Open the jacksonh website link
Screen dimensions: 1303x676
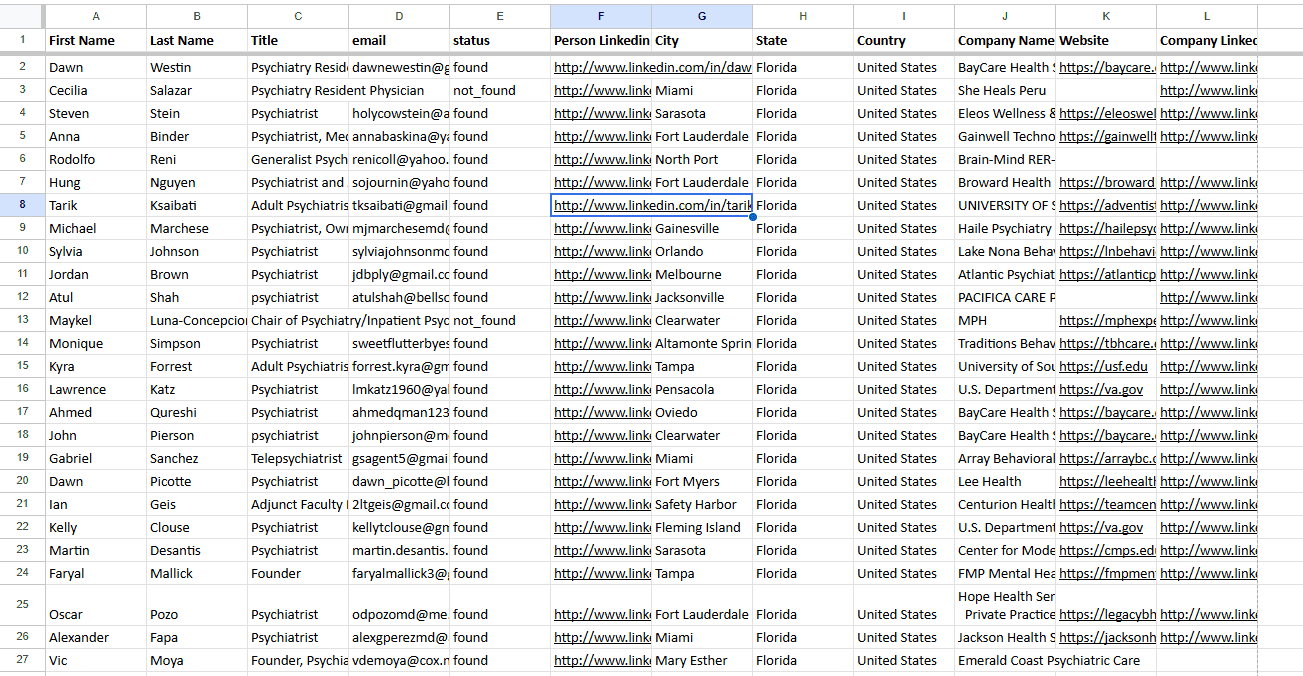tap(1107, 638)
